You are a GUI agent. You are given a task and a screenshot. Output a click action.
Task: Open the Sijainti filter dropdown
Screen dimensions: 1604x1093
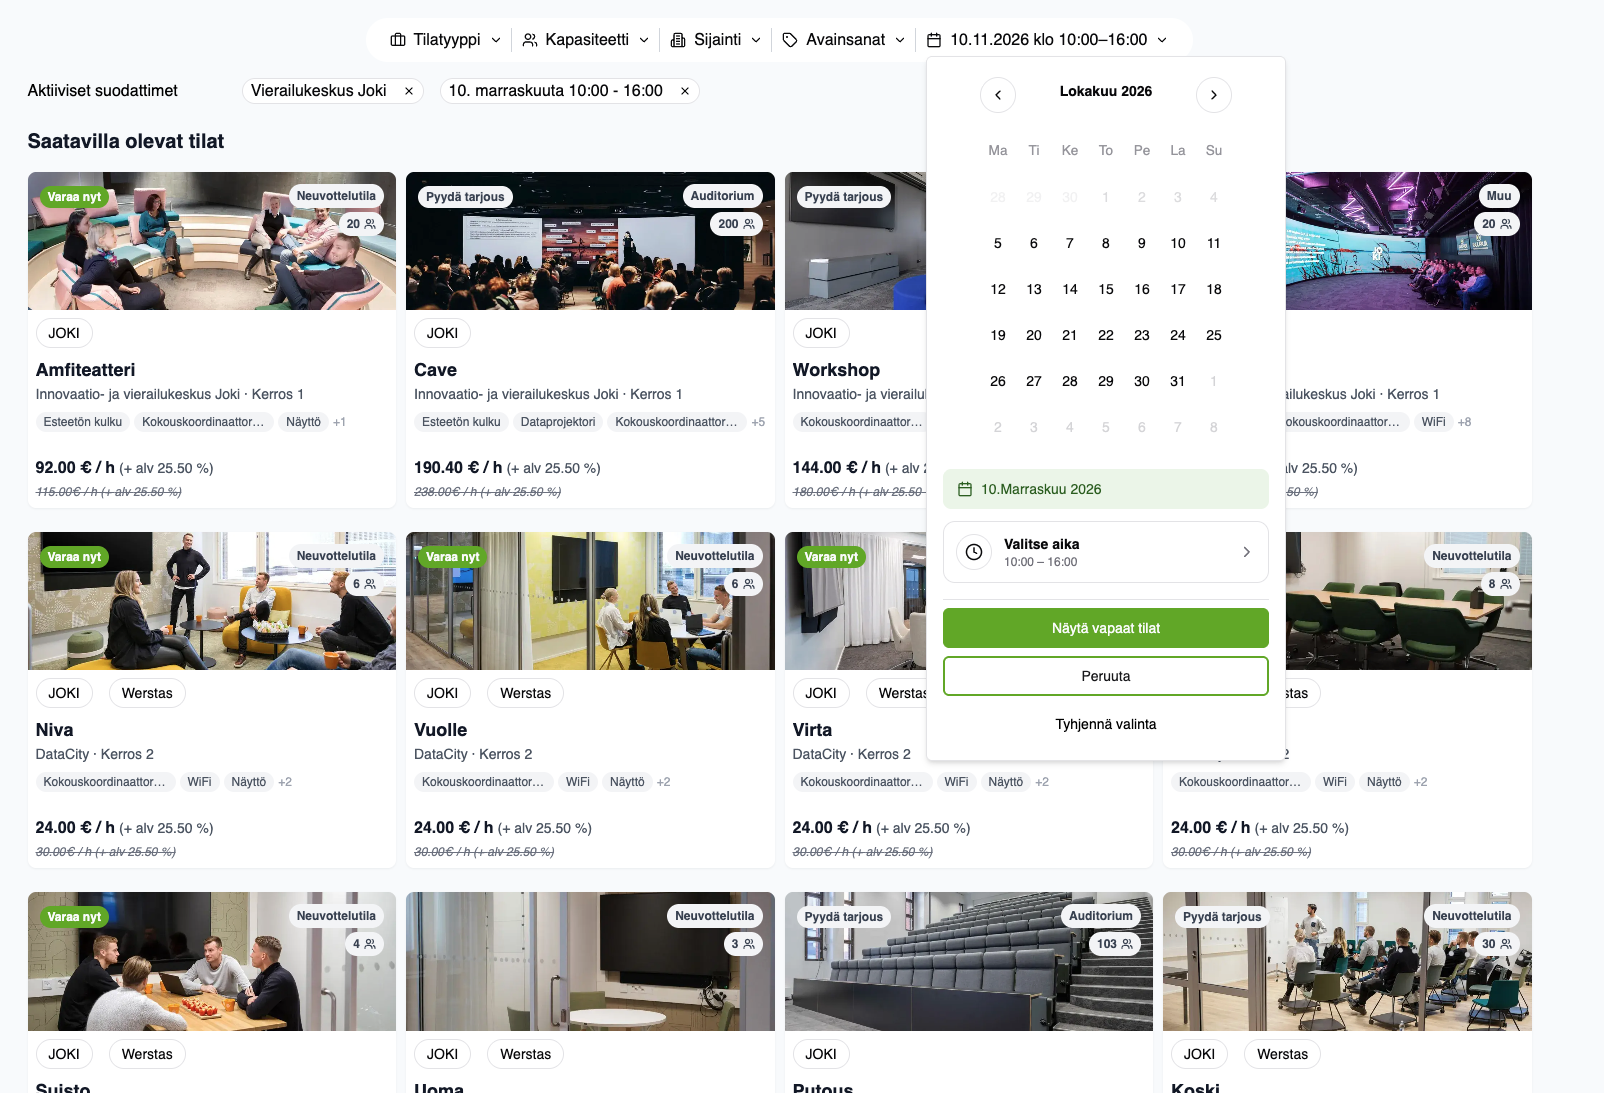click(715, 40)
